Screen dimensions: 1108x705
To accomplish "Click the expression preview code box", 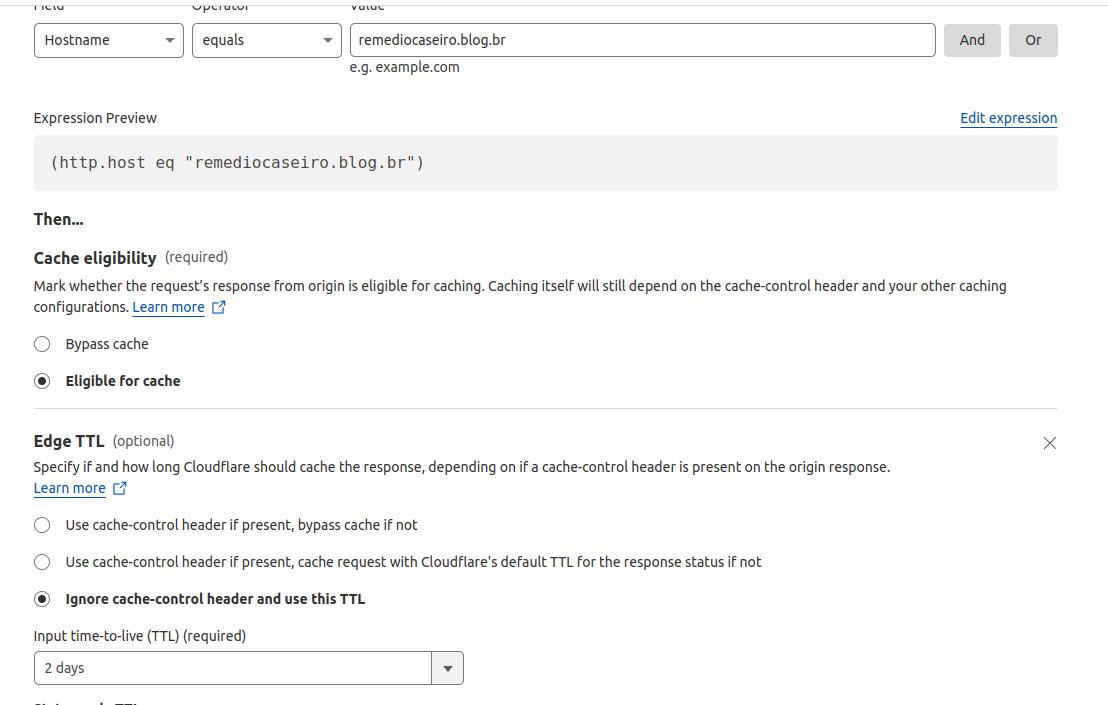I will pyautogui.click(x=546, y=163).
